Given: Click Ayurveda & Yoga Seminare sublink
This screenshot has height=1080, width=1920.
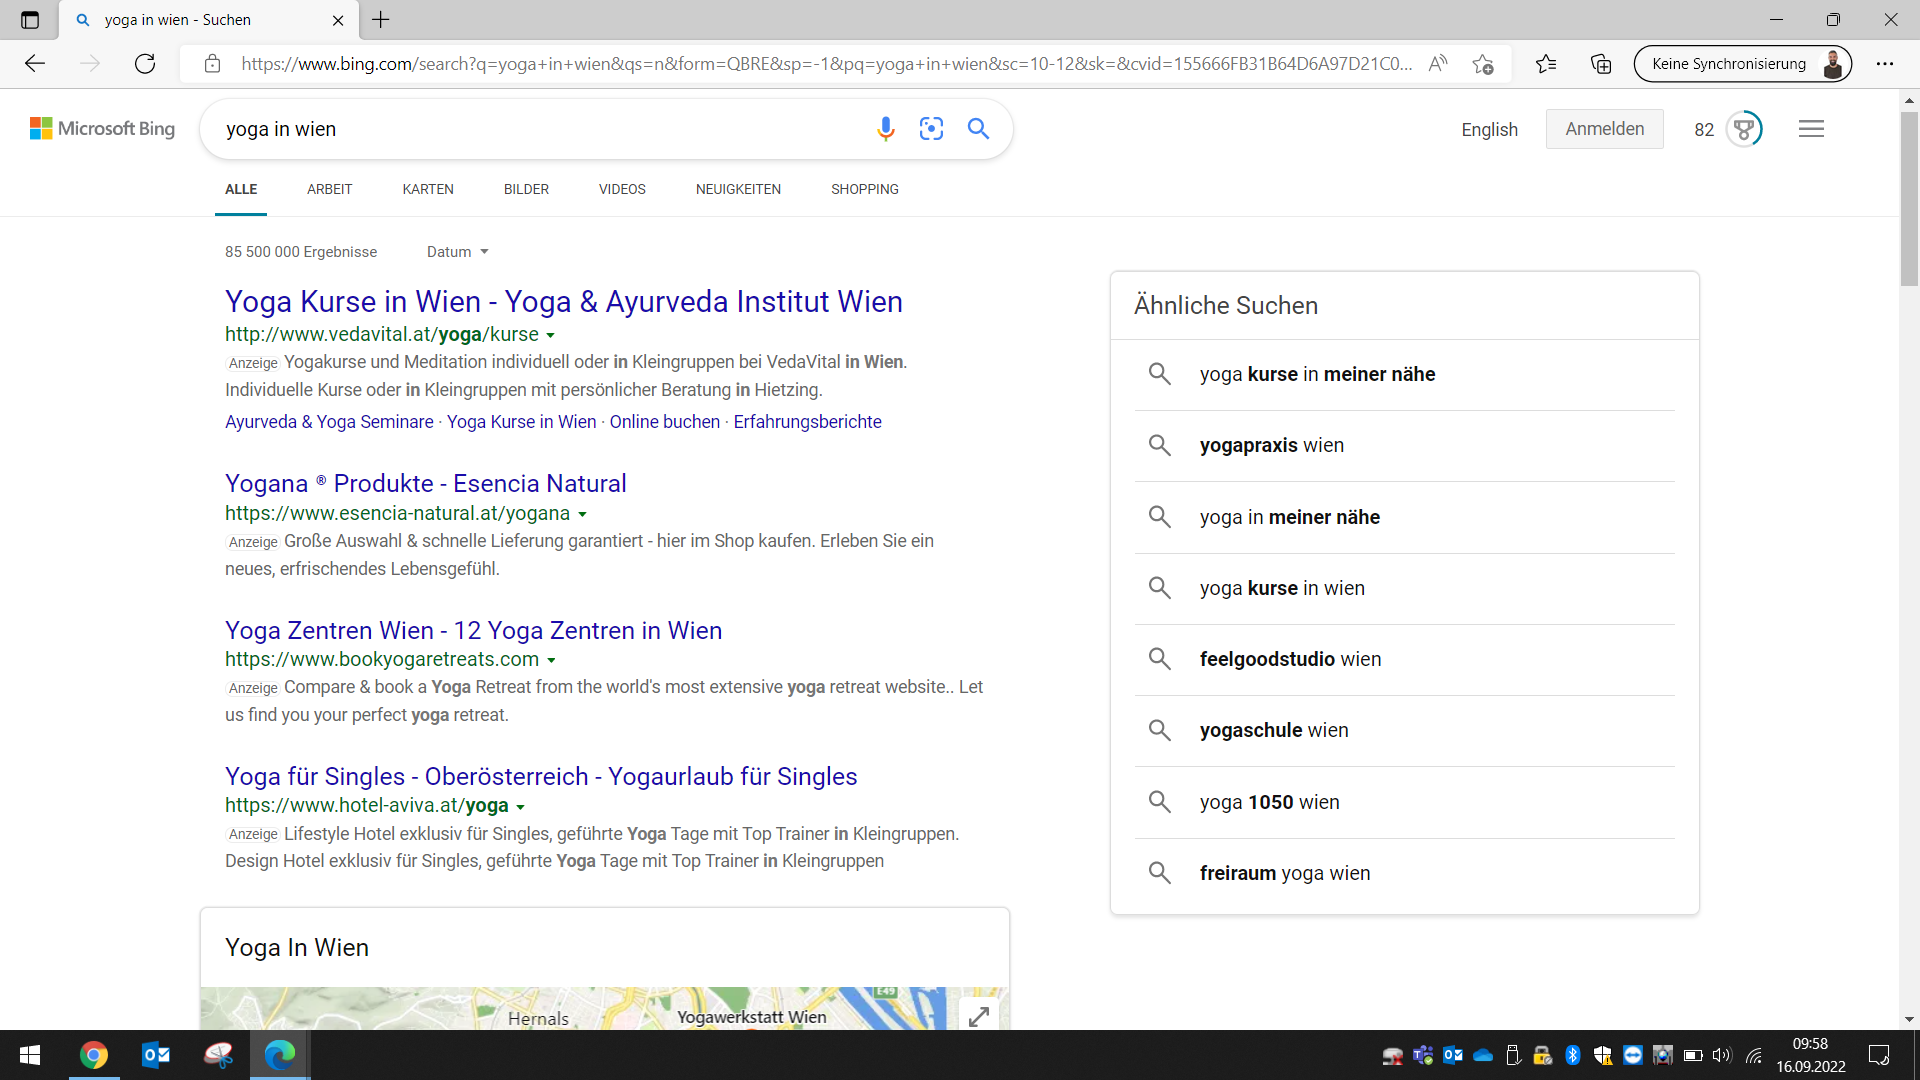Looking at the screenshot, I should (x=329, y=422).
